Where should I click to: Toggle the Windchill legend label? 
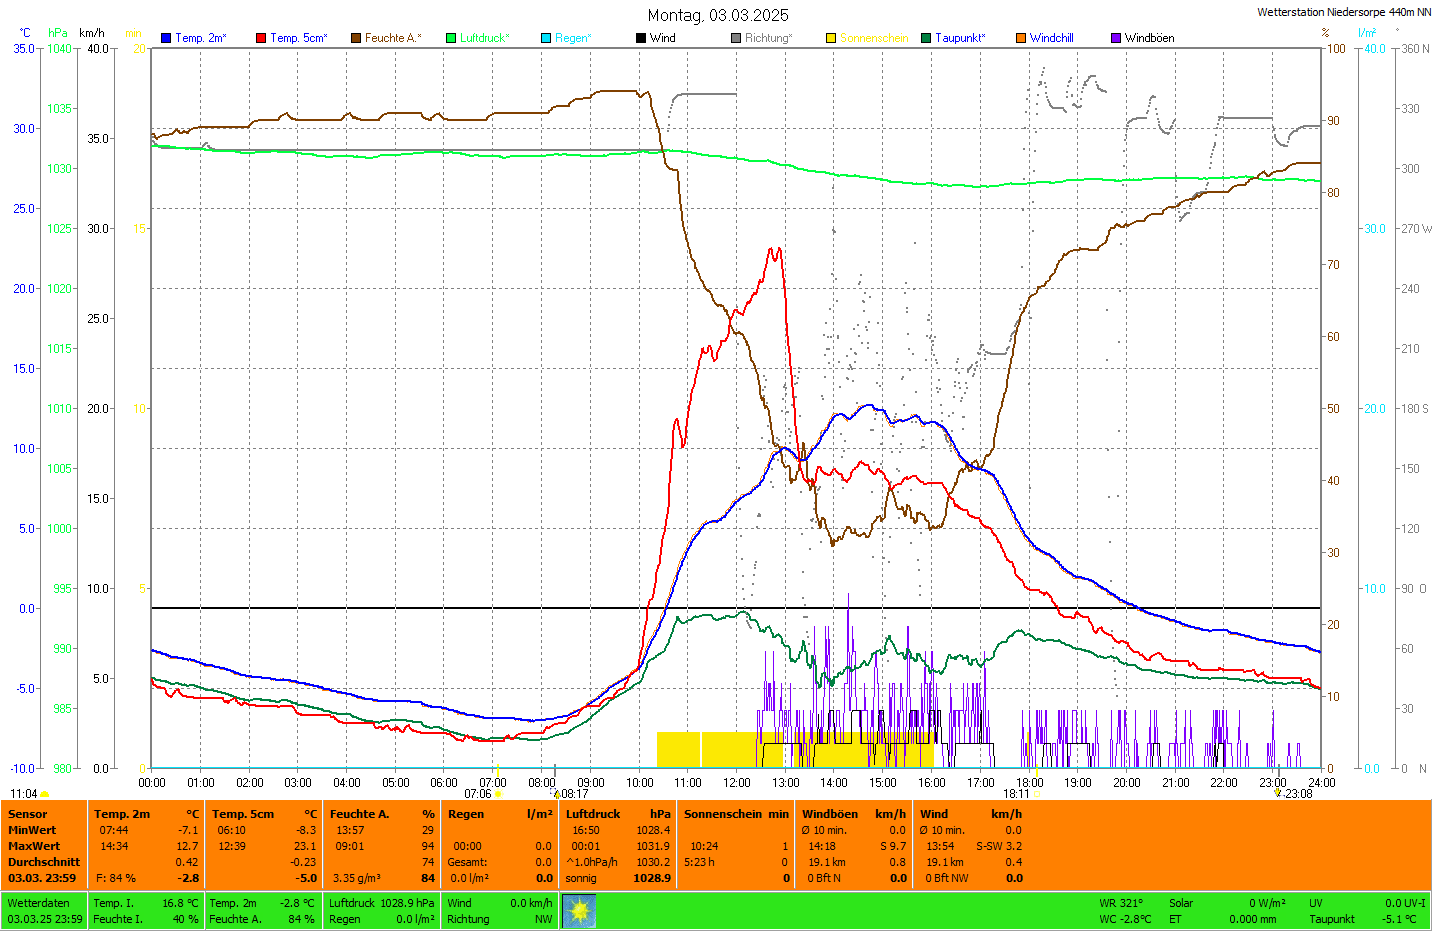(1051, 38)
